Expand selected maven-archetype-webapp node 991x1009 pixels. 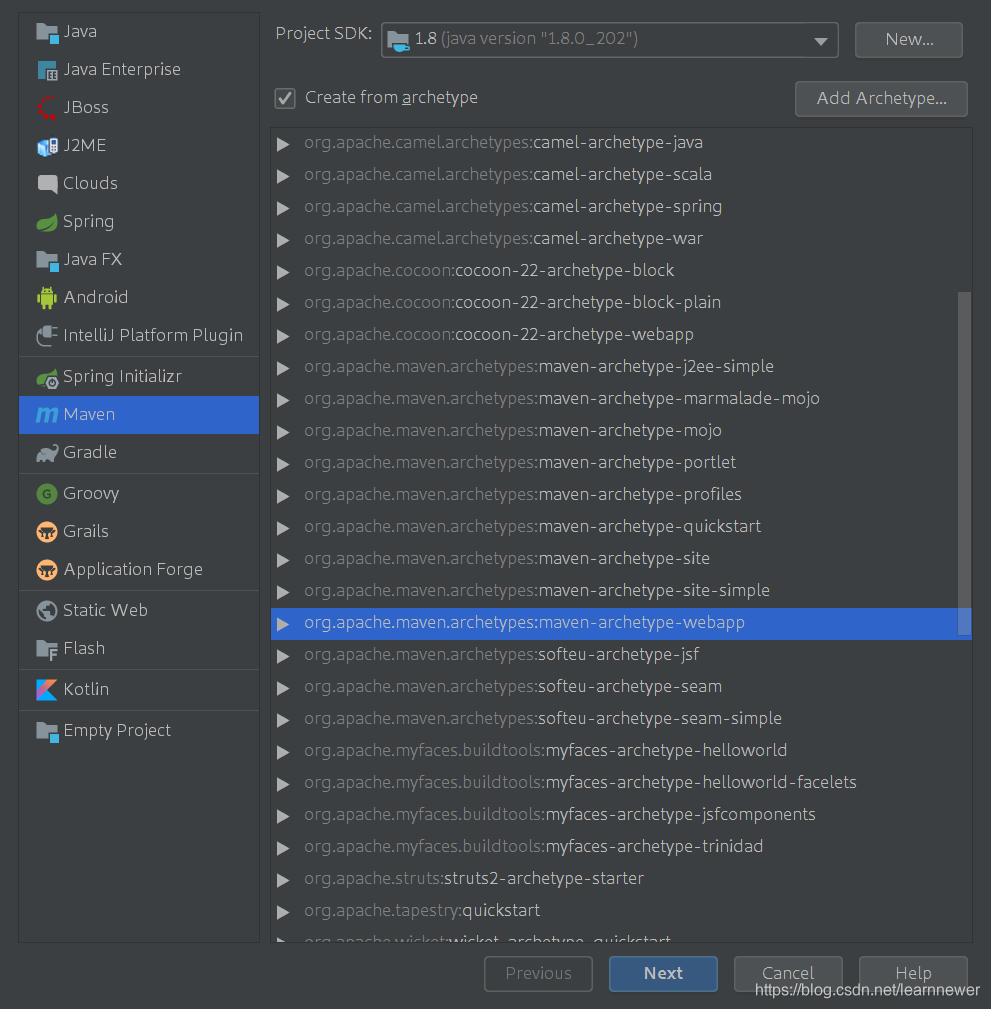(x=283, y=624)
